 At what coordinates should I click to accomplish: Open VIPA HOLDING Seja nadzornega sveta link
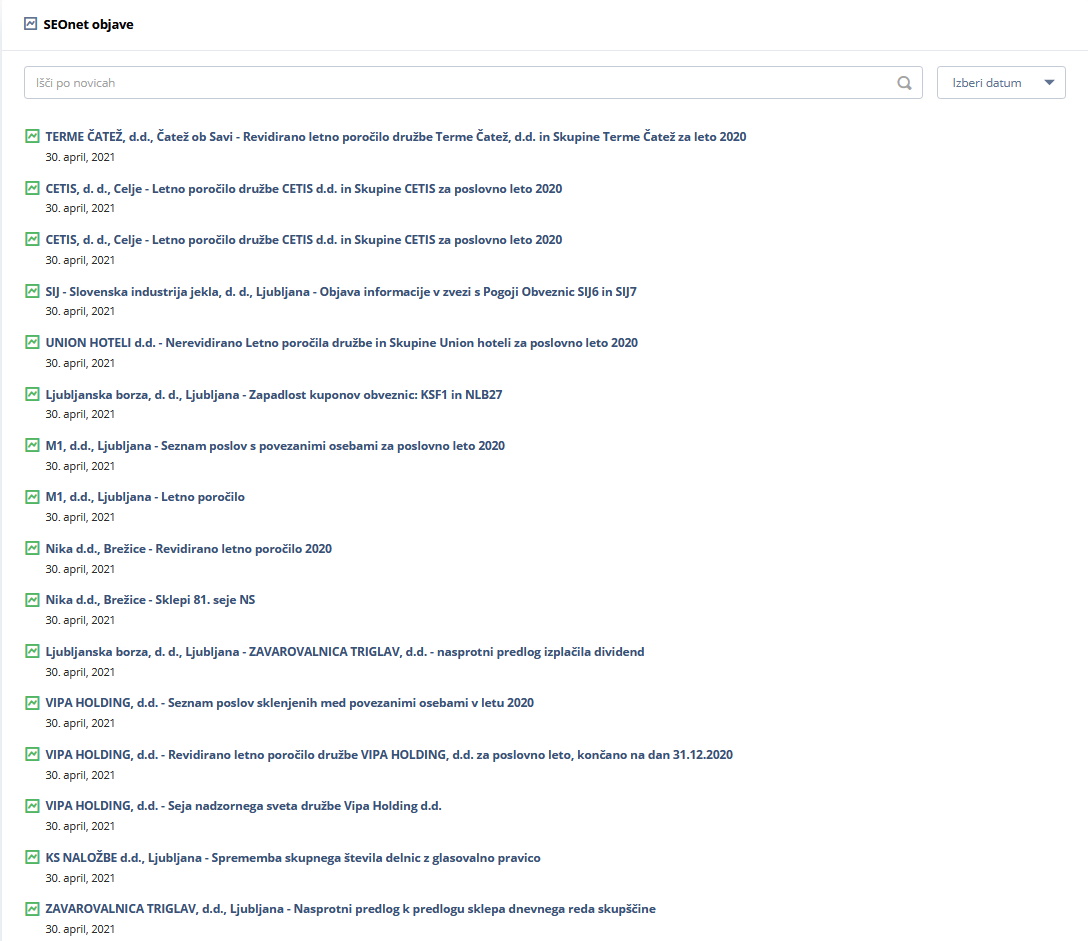[x=244, y=806]
